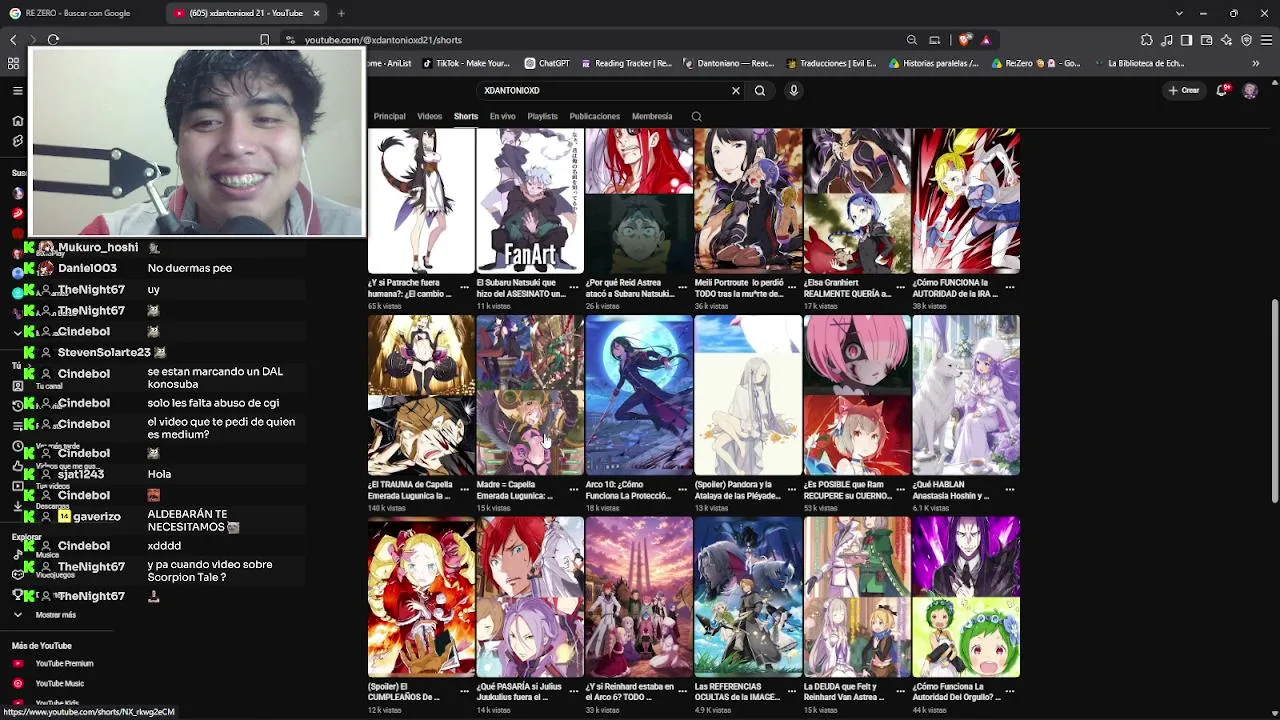Viewport: 1280px width, 720px height.
Task: Switch to the Videos channel tab
Action: pos(430,116)
